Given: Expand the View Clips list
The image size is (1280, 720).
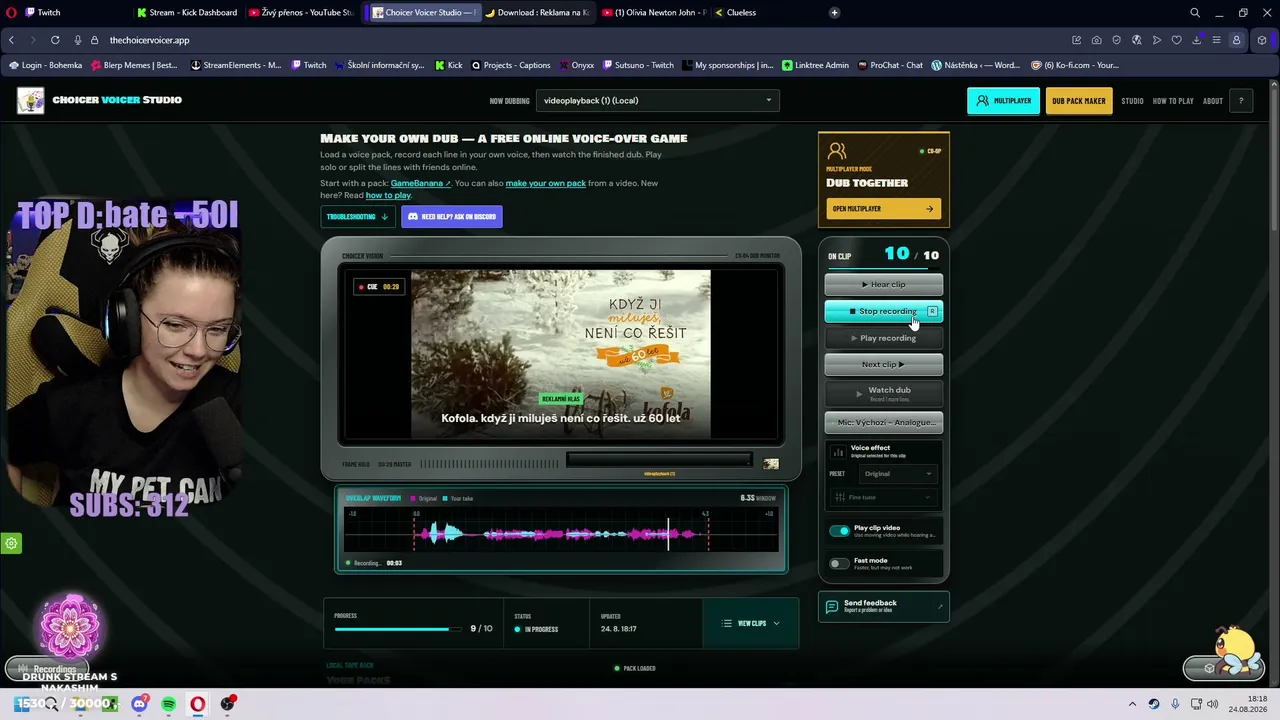Looking at the screenshot, I should point(751,623).
